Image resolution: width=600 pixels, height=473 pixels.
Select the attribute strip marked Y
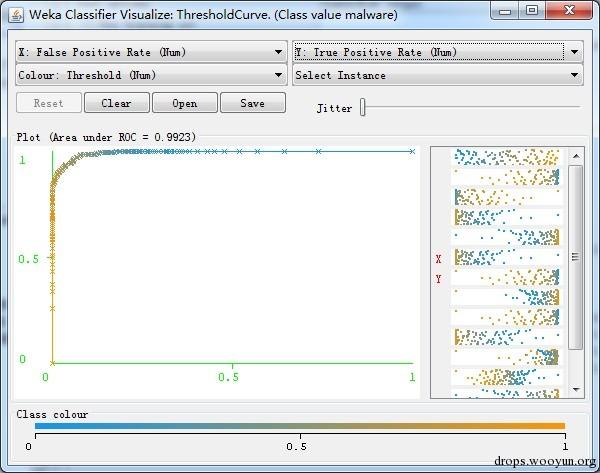pyautogui.click(x=507, y=277)
